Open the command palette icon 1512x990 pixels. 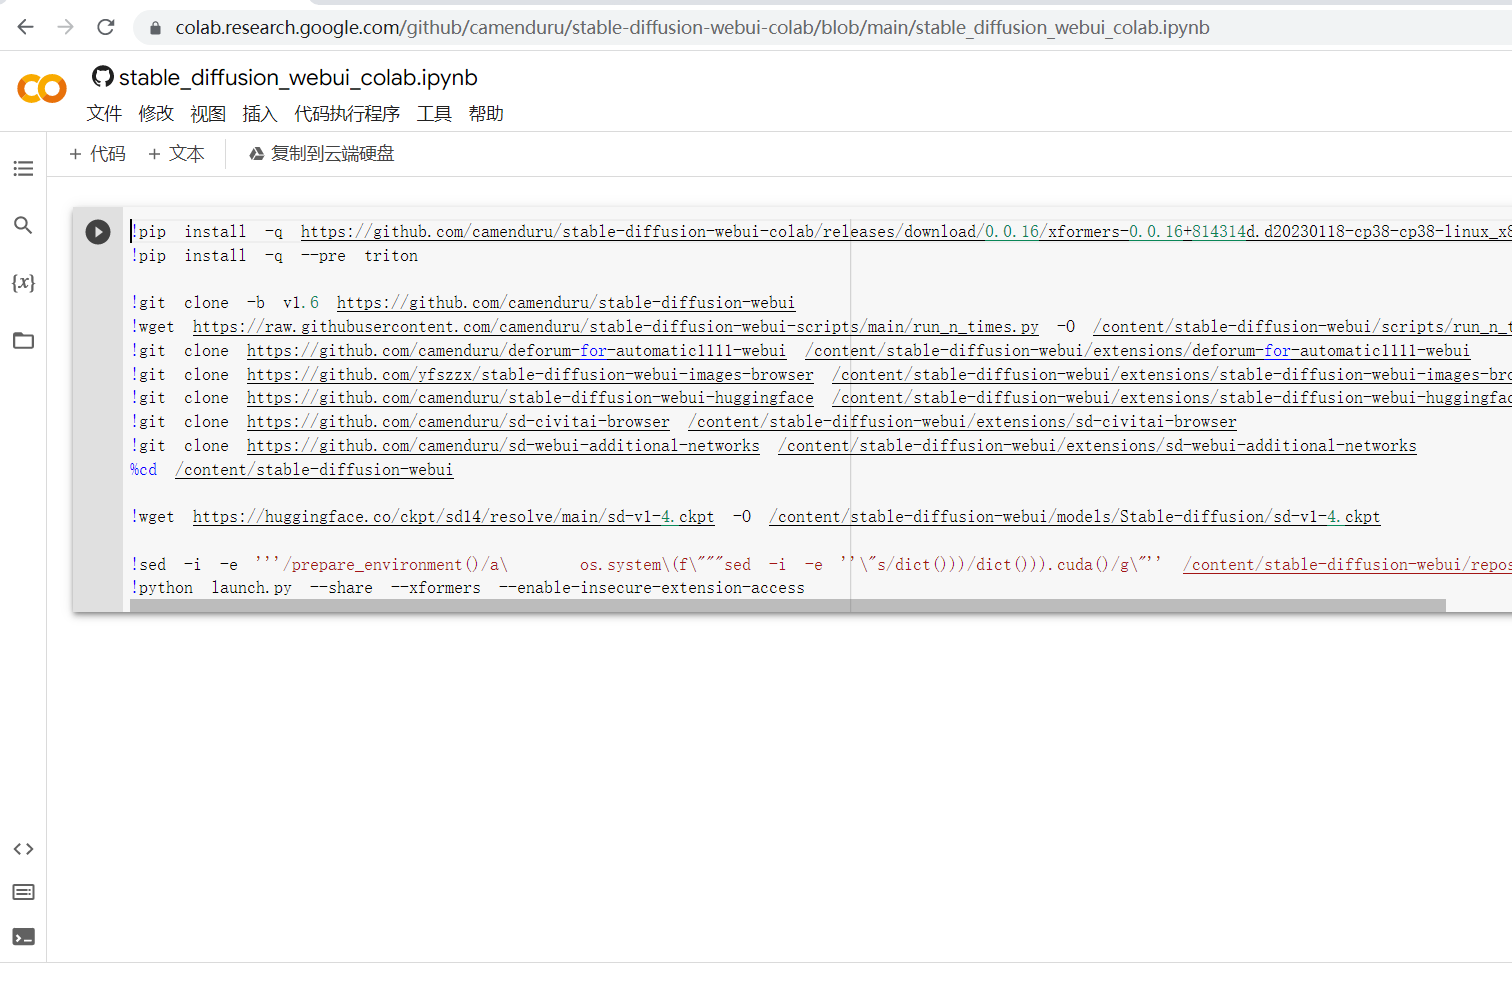23,892
